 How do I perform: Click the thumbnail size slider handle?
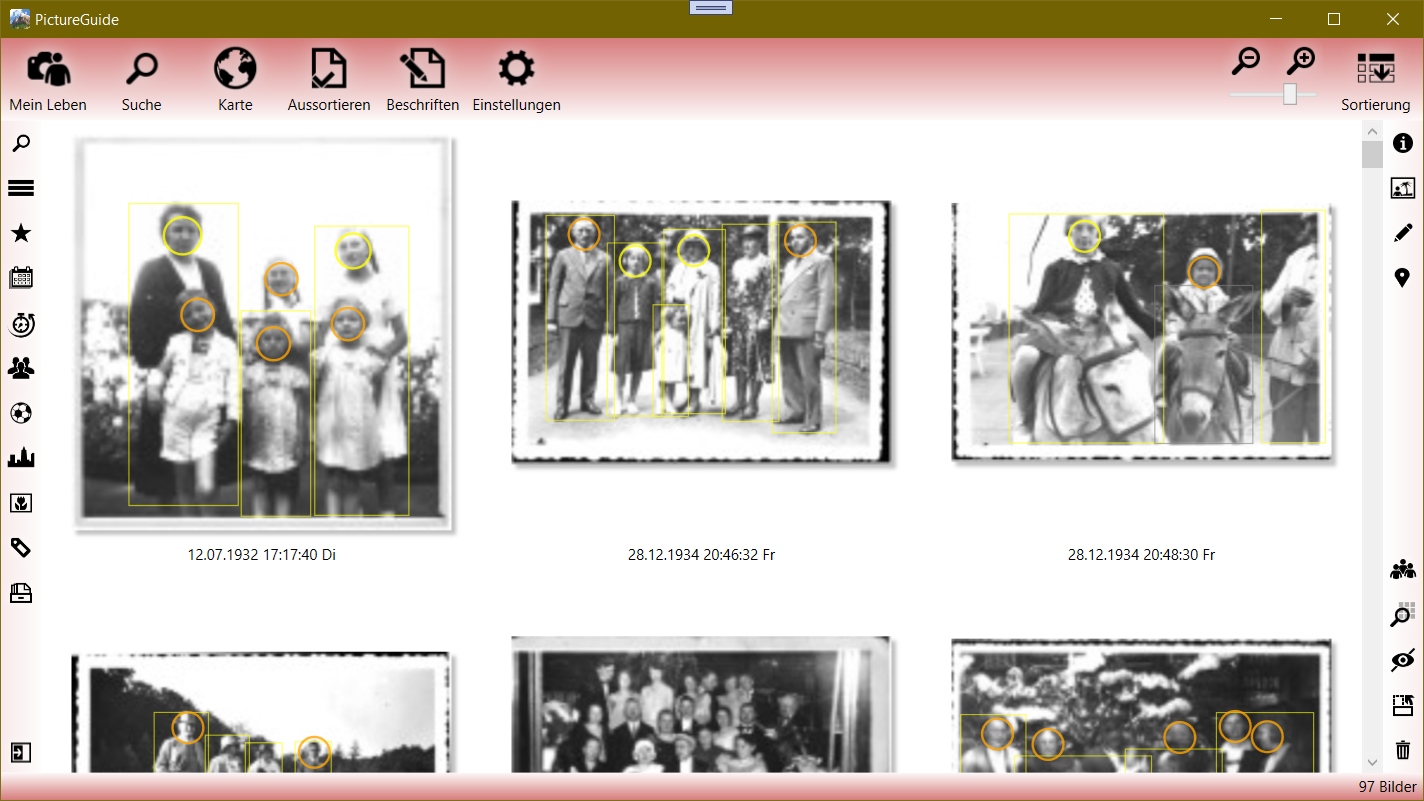tap(1290, 94)
